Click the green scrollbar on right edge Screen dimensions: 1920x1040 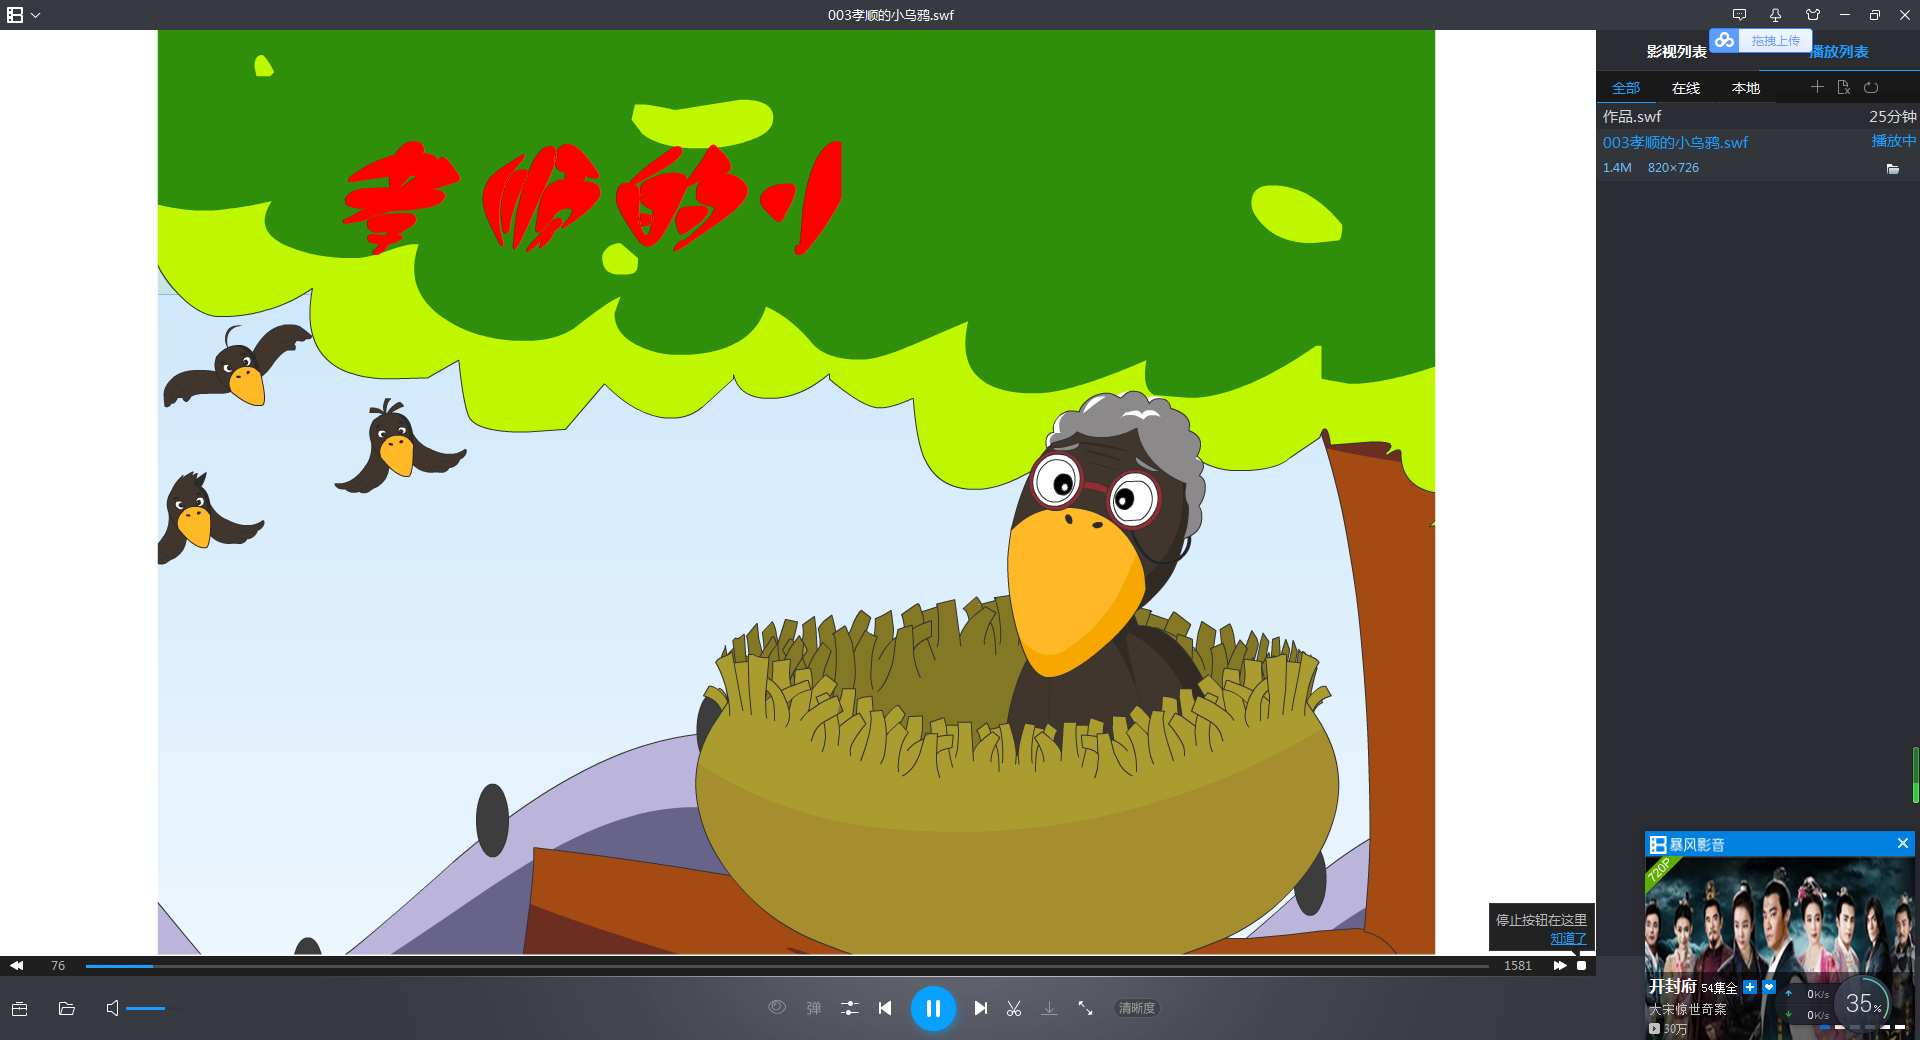point(1915,774)
